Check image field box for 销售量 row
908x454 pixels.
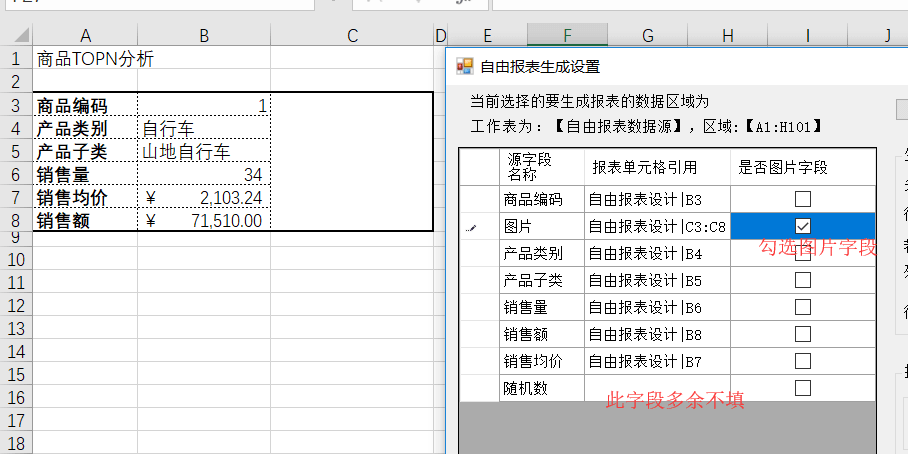(x=803, y=307)
